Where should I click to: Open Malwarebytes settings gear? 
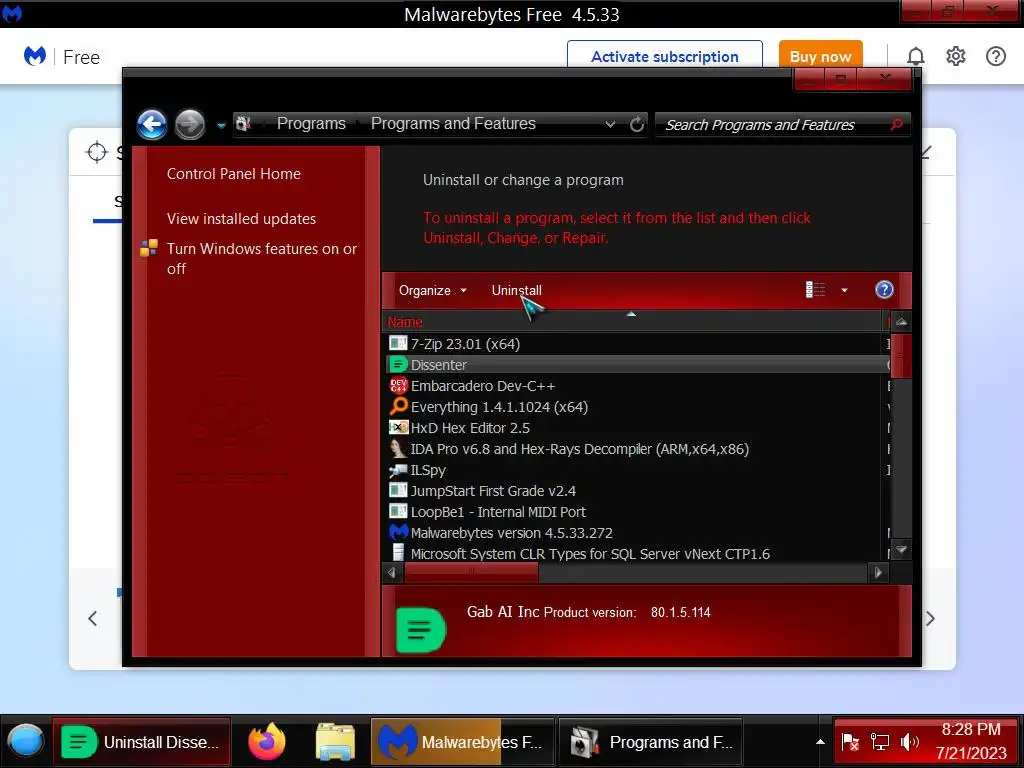tap(955, 56)
